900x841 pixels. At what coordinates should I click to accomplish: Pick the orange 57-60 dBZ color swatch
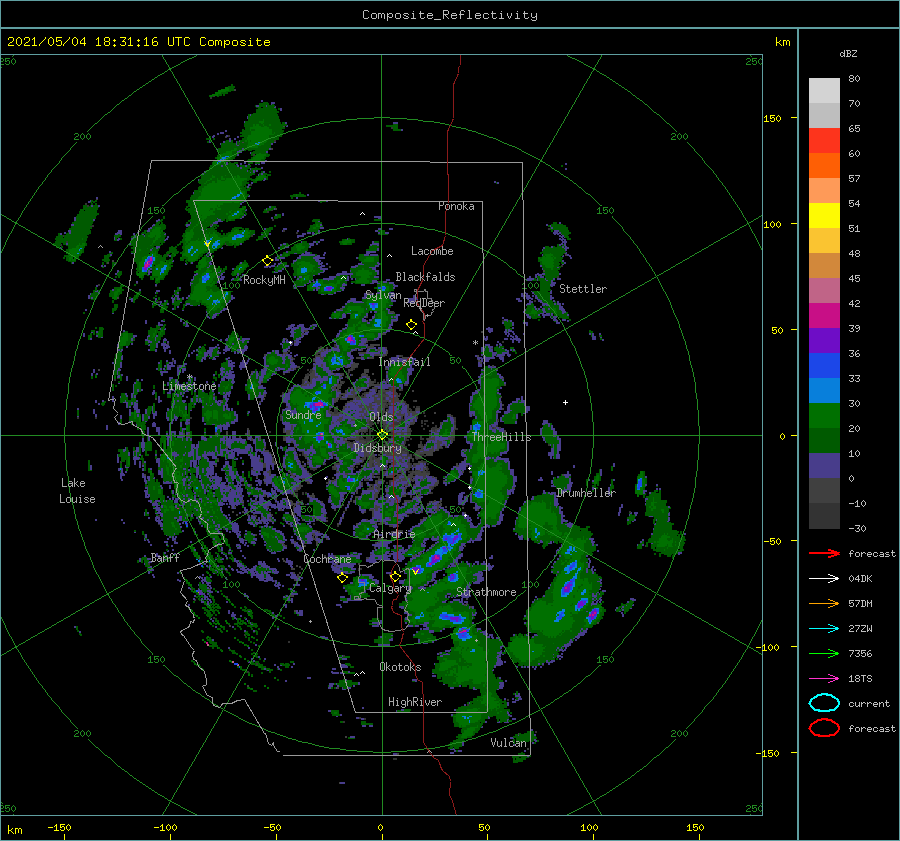click(824, 166)
